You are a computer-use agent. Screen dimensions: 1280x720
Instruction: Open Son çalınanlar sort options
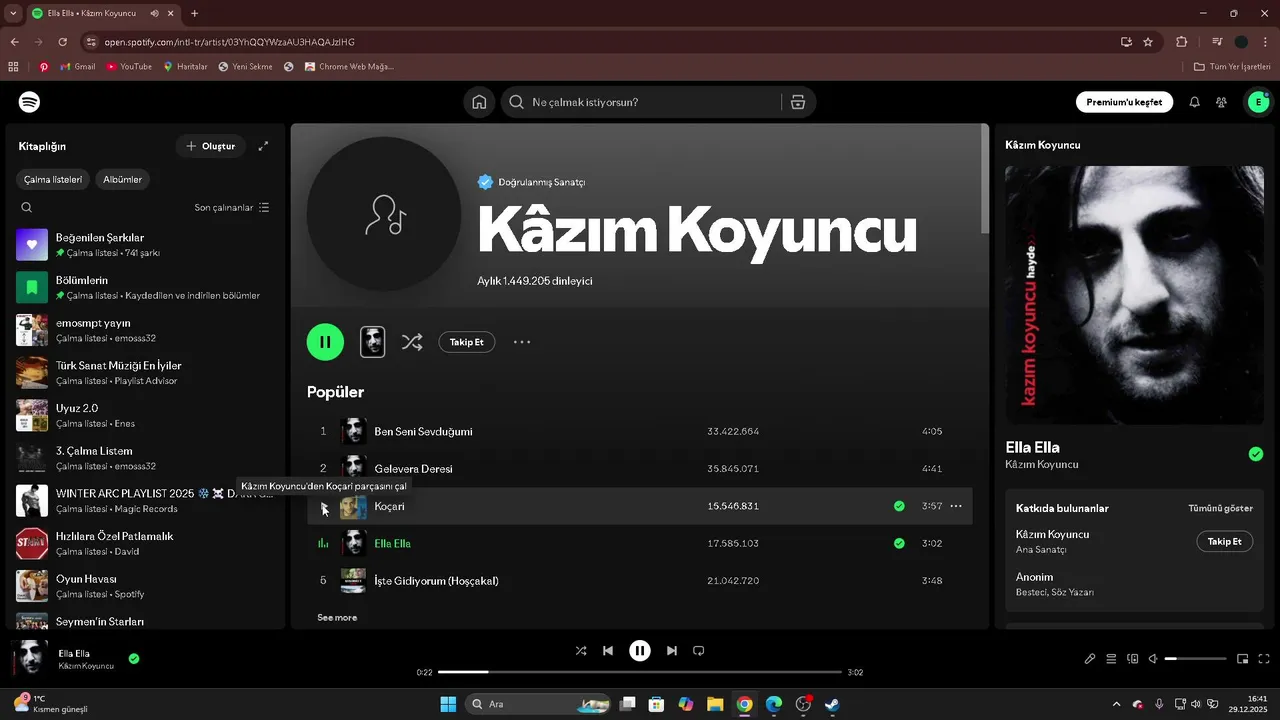click(x=232, y=208)
